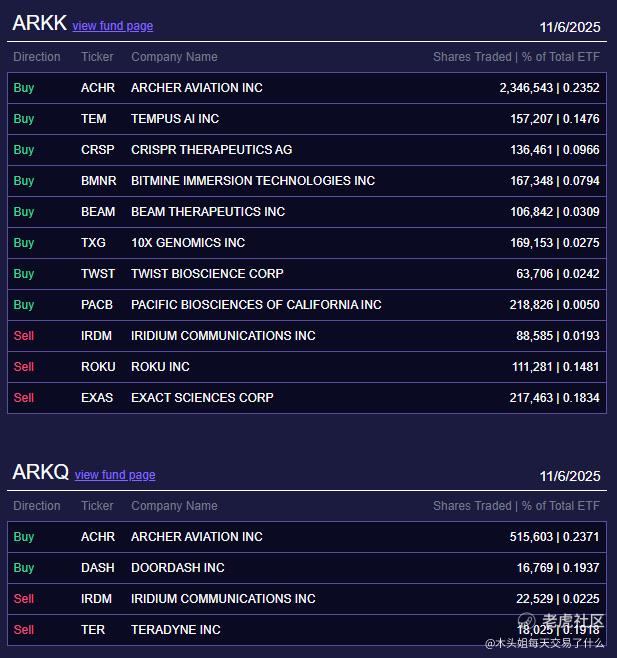Click the value 217,463 | 0.1834
Screen dimensions: 617x658
[x=554, y=398]
